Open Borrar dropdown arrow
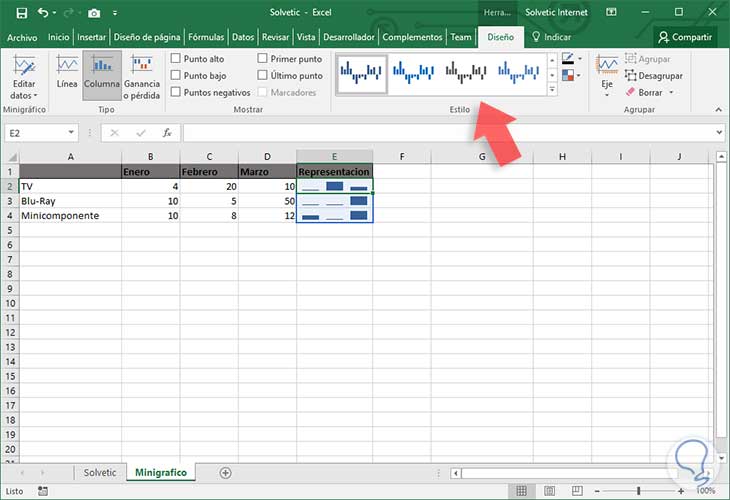730x500 pixels. point(671,92)
